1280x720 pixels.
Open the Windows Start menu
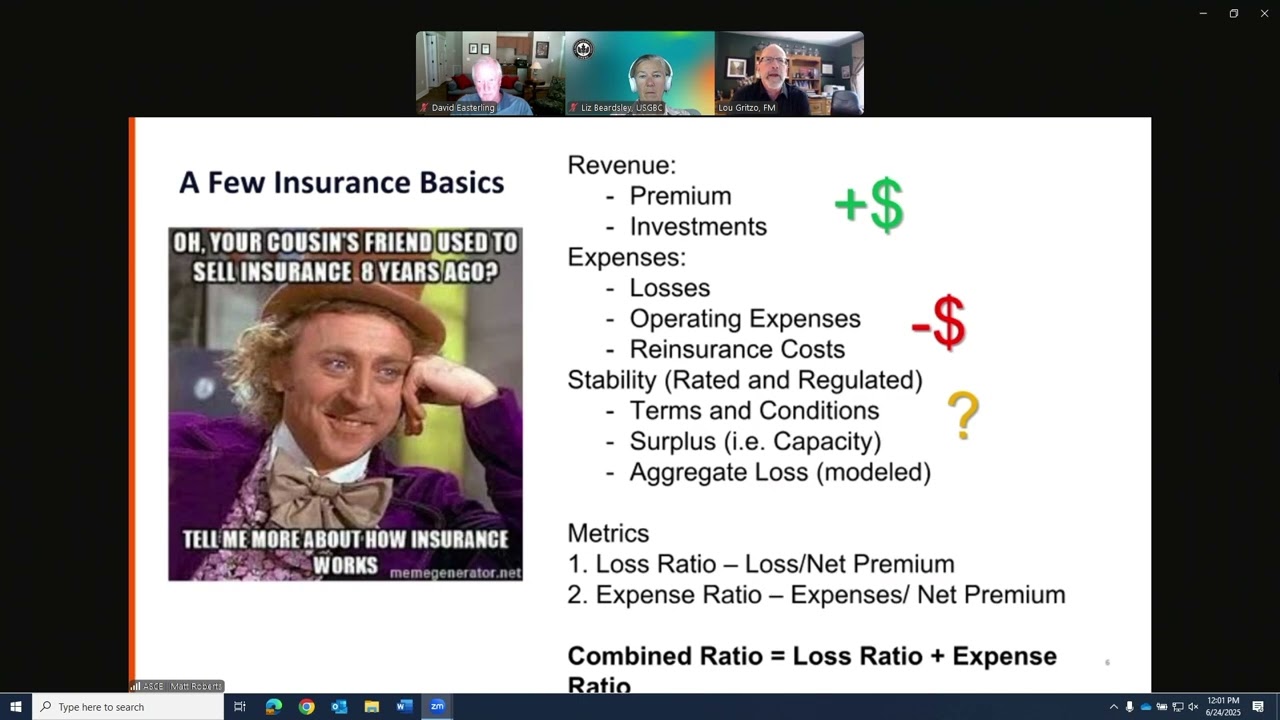(x=16, y=707)
